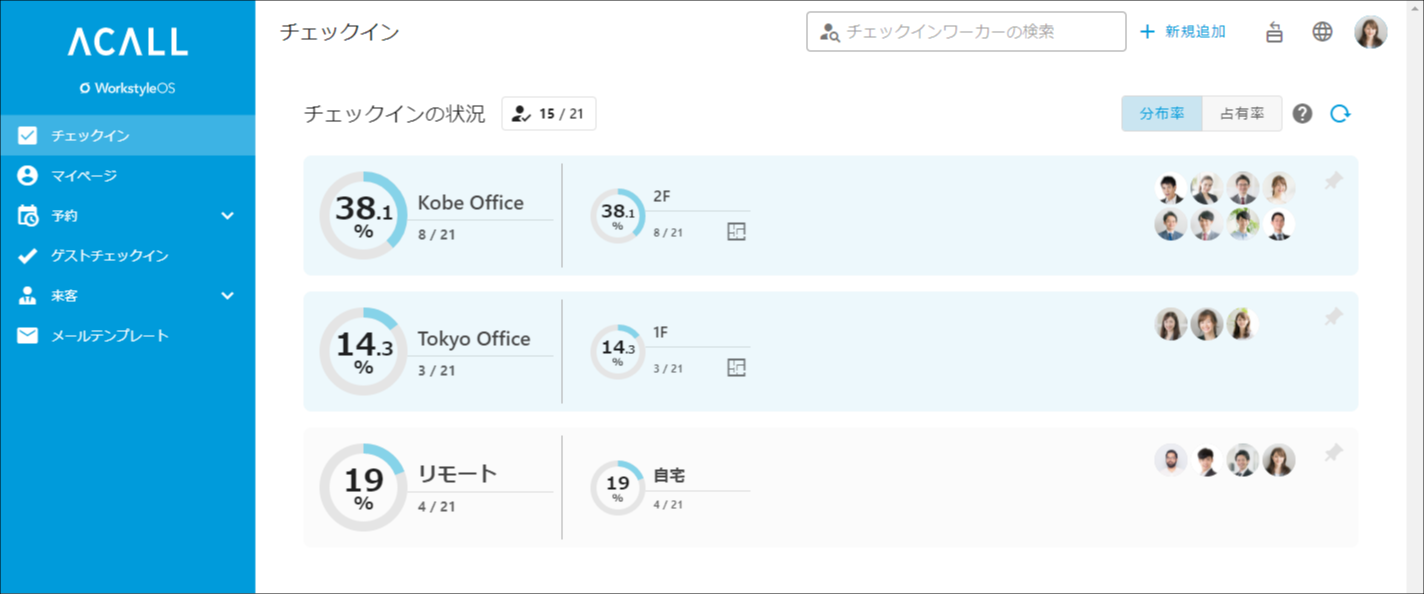
Task: Open マイページ from the sidebar
Action: pyautogui.click(x=84, y=176)
